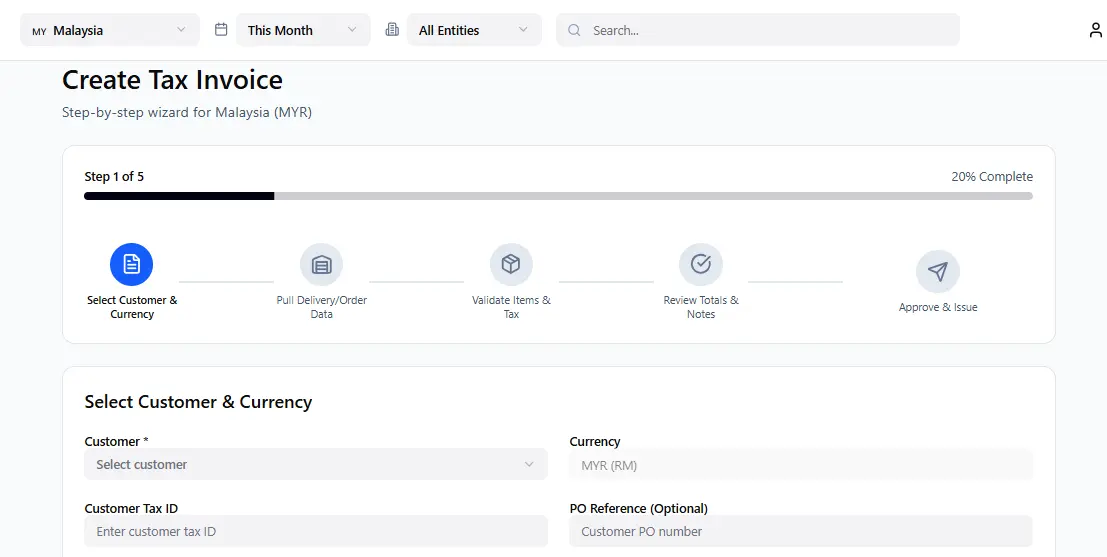Viewport: 1107px width, 557px height.
Task: Click the Customer Tax ID field
Action: click(315, 531)
